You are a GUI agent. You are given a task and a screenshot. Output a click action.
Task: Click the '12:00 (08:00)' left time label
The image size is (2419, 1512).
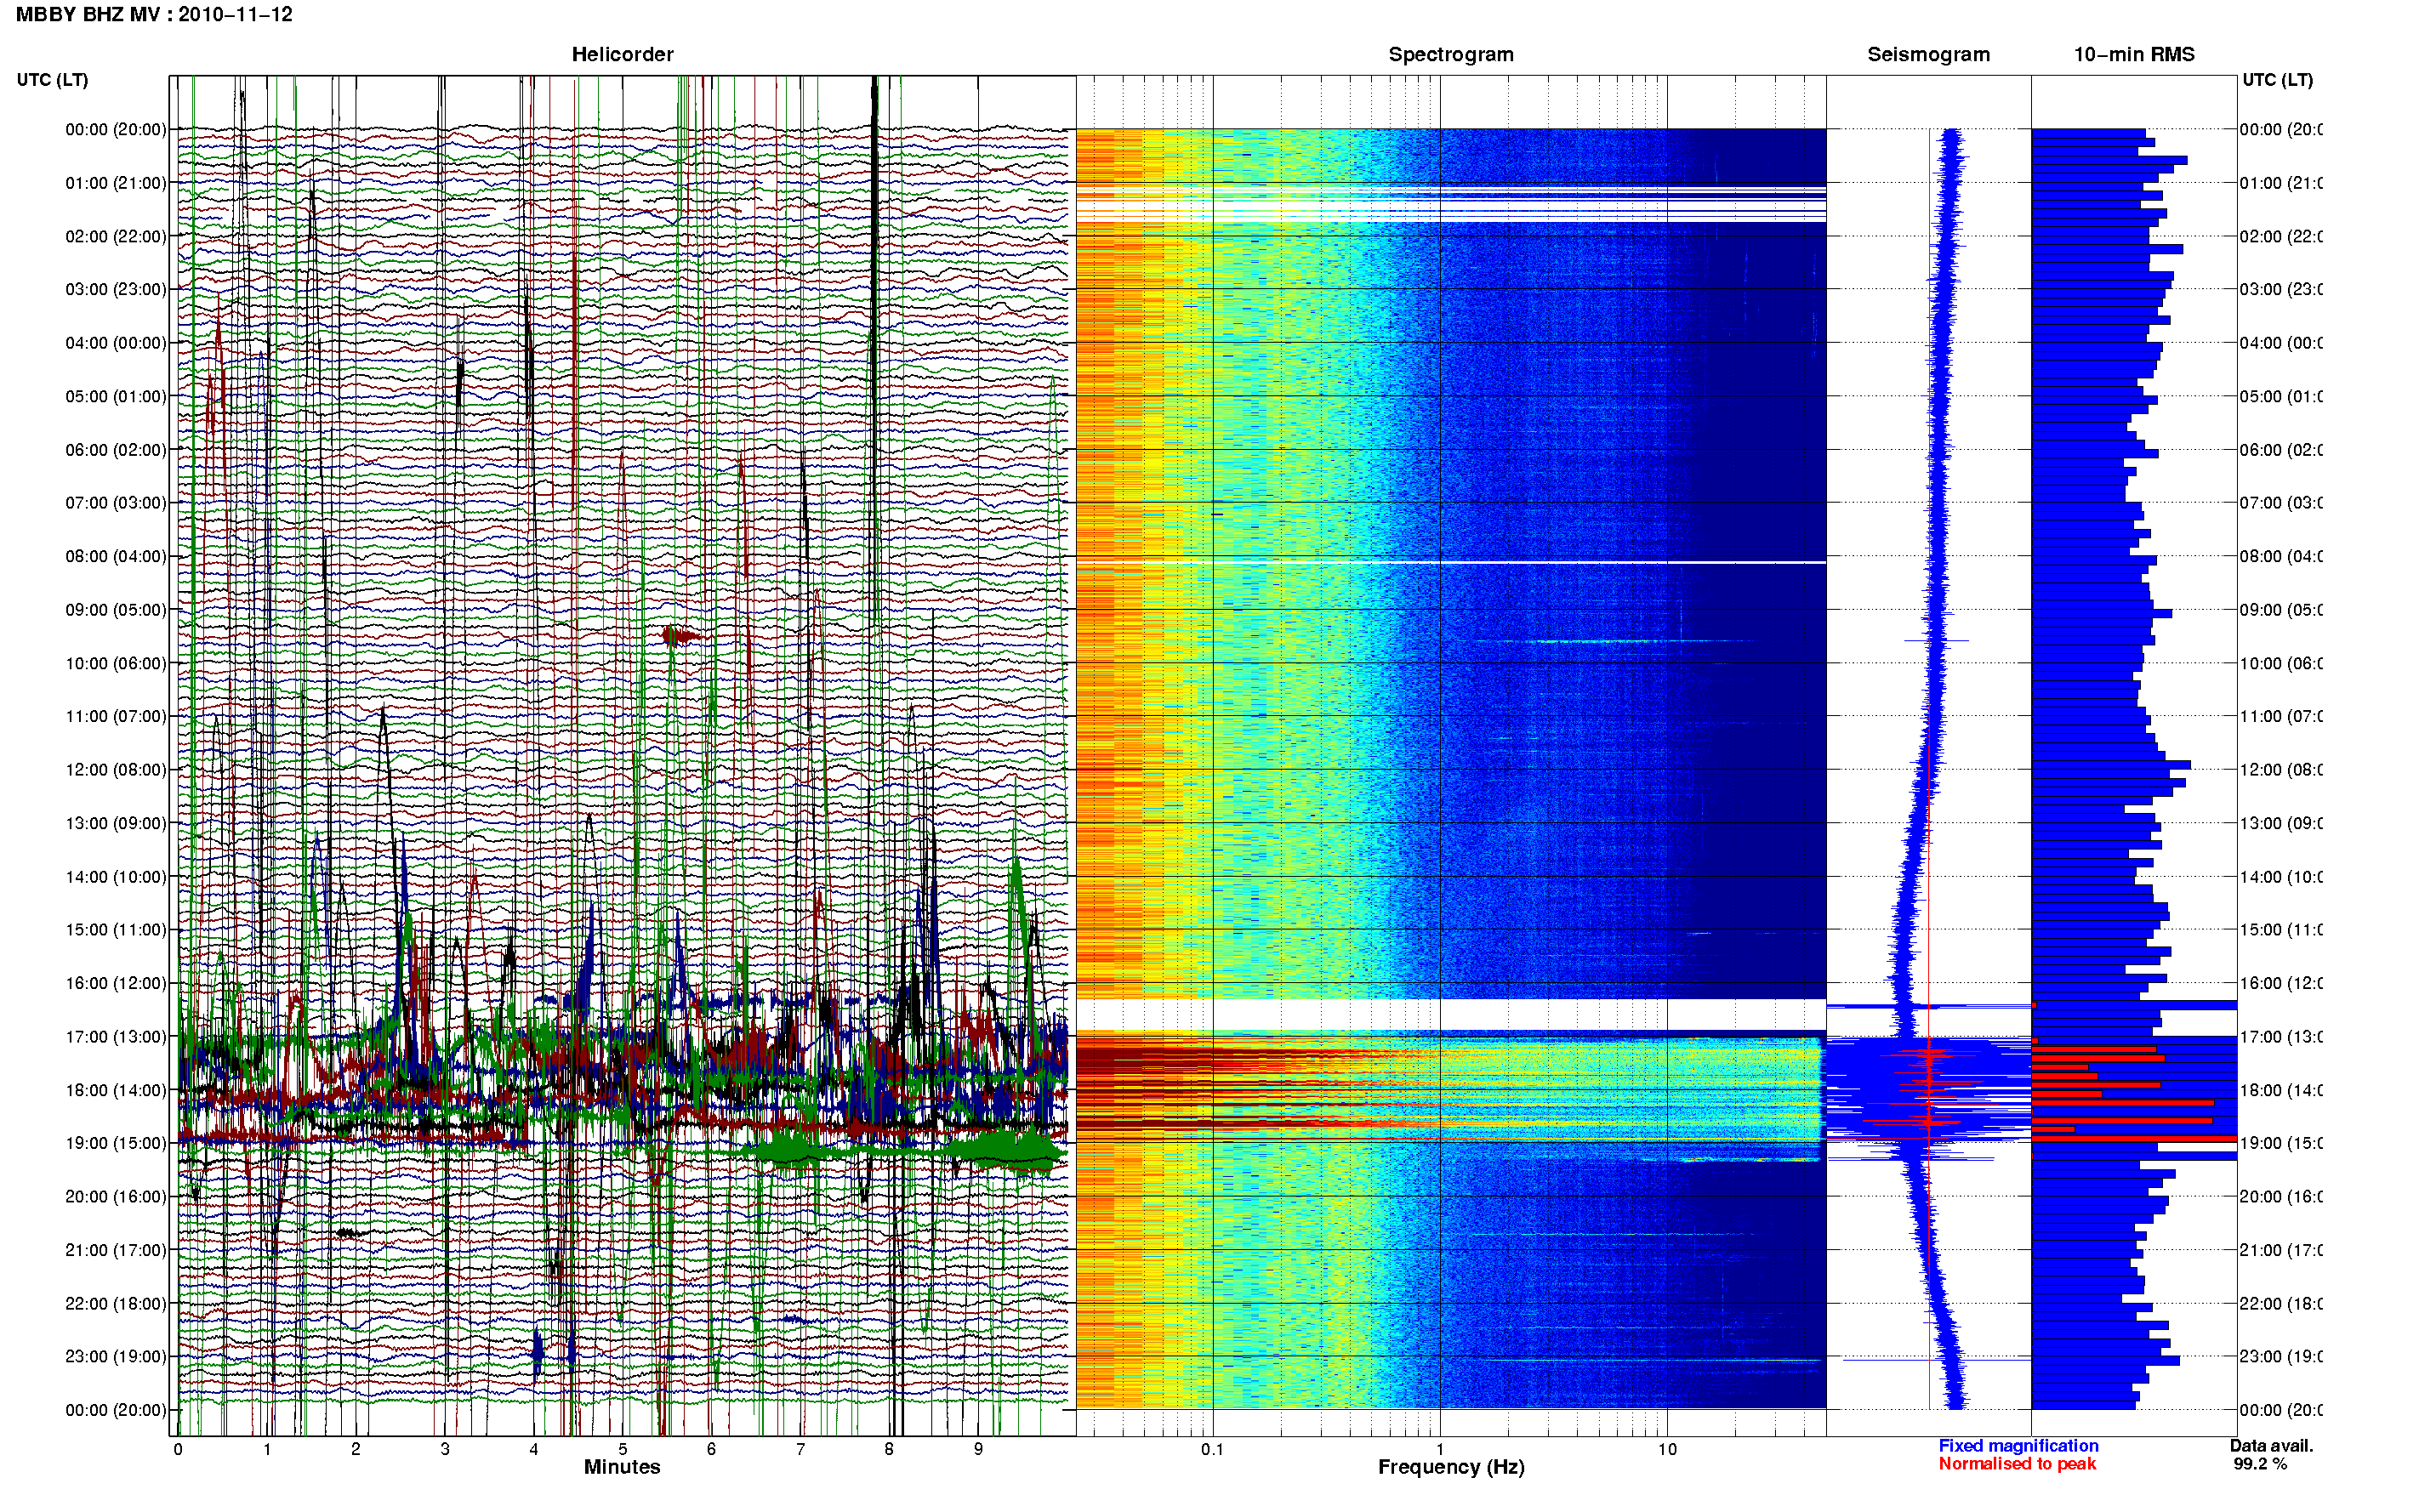(116, 770)
